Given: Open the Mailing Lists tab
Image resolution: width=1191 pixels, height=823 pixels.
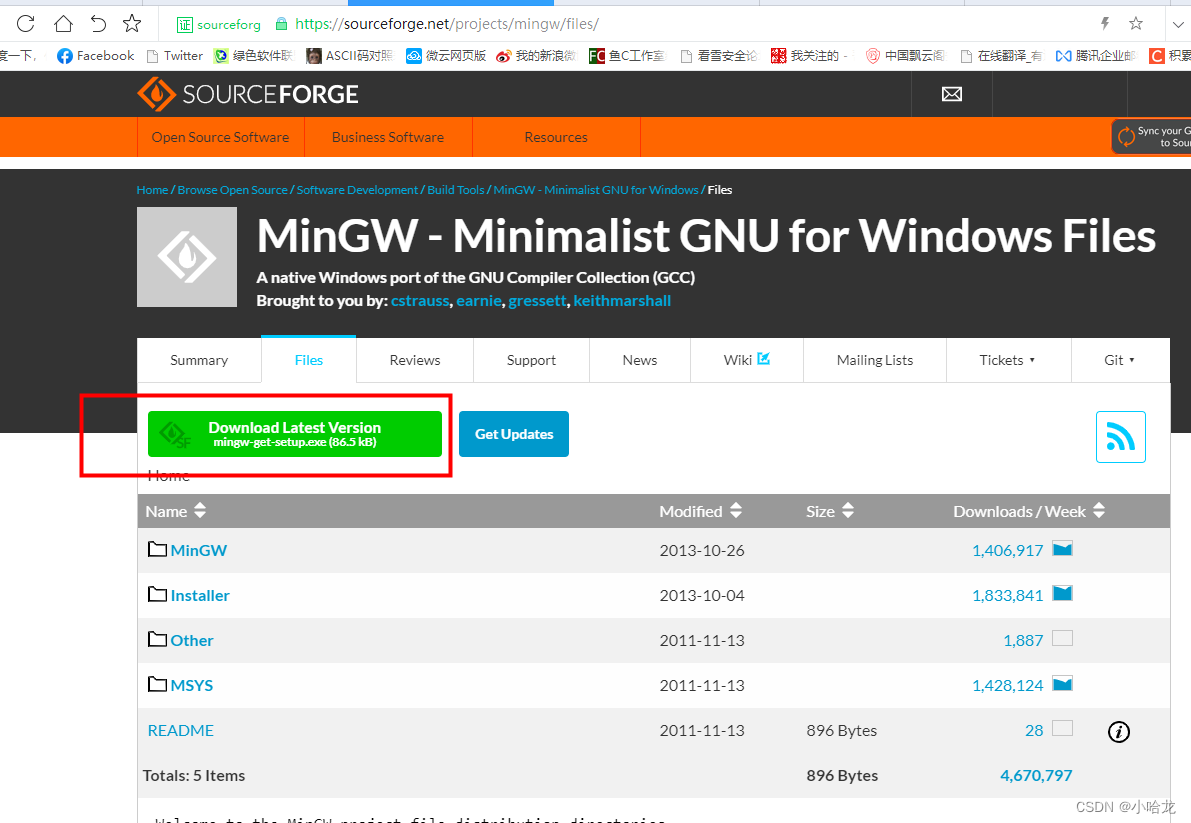Looking at the screenshot, I should click(x=875, y=360).
